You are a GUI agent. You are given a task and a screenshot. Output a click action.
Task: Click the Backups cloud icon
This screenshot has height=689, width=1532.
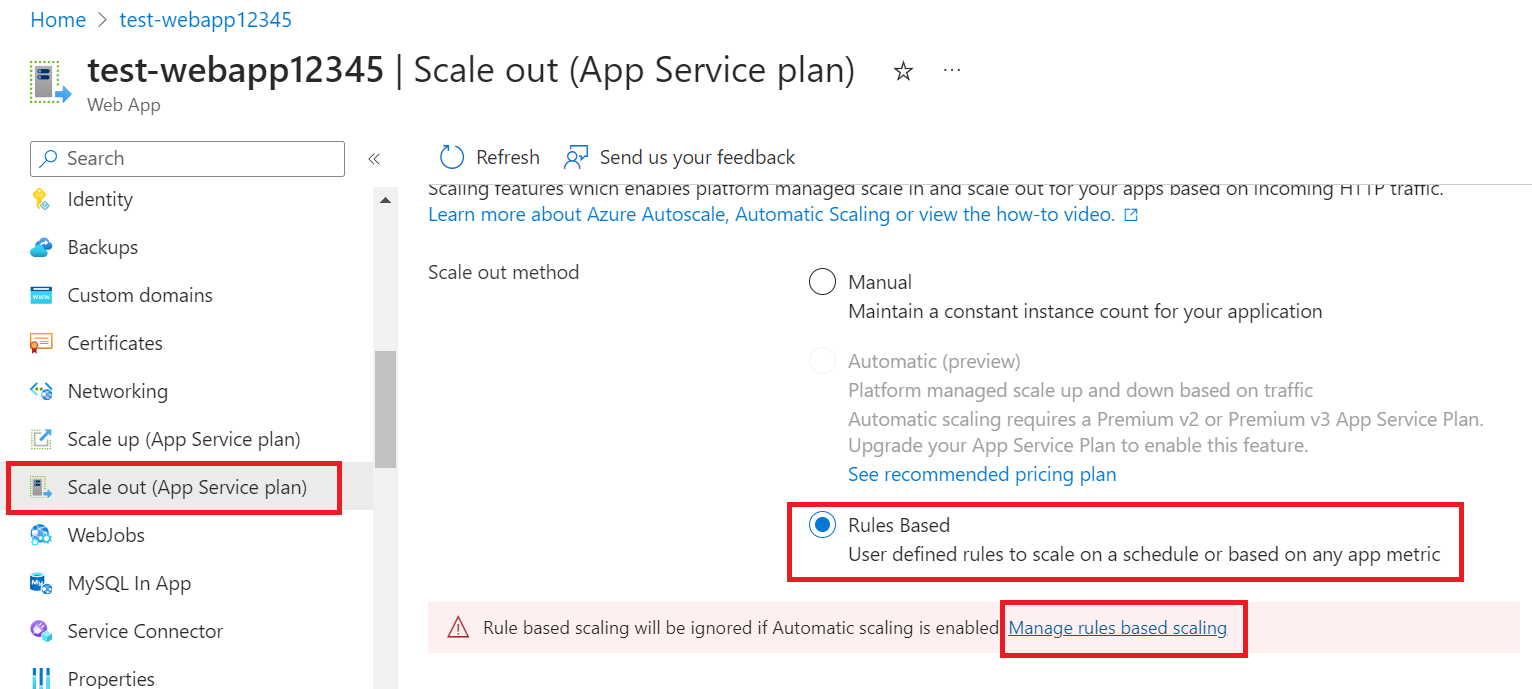pos(41,247)
